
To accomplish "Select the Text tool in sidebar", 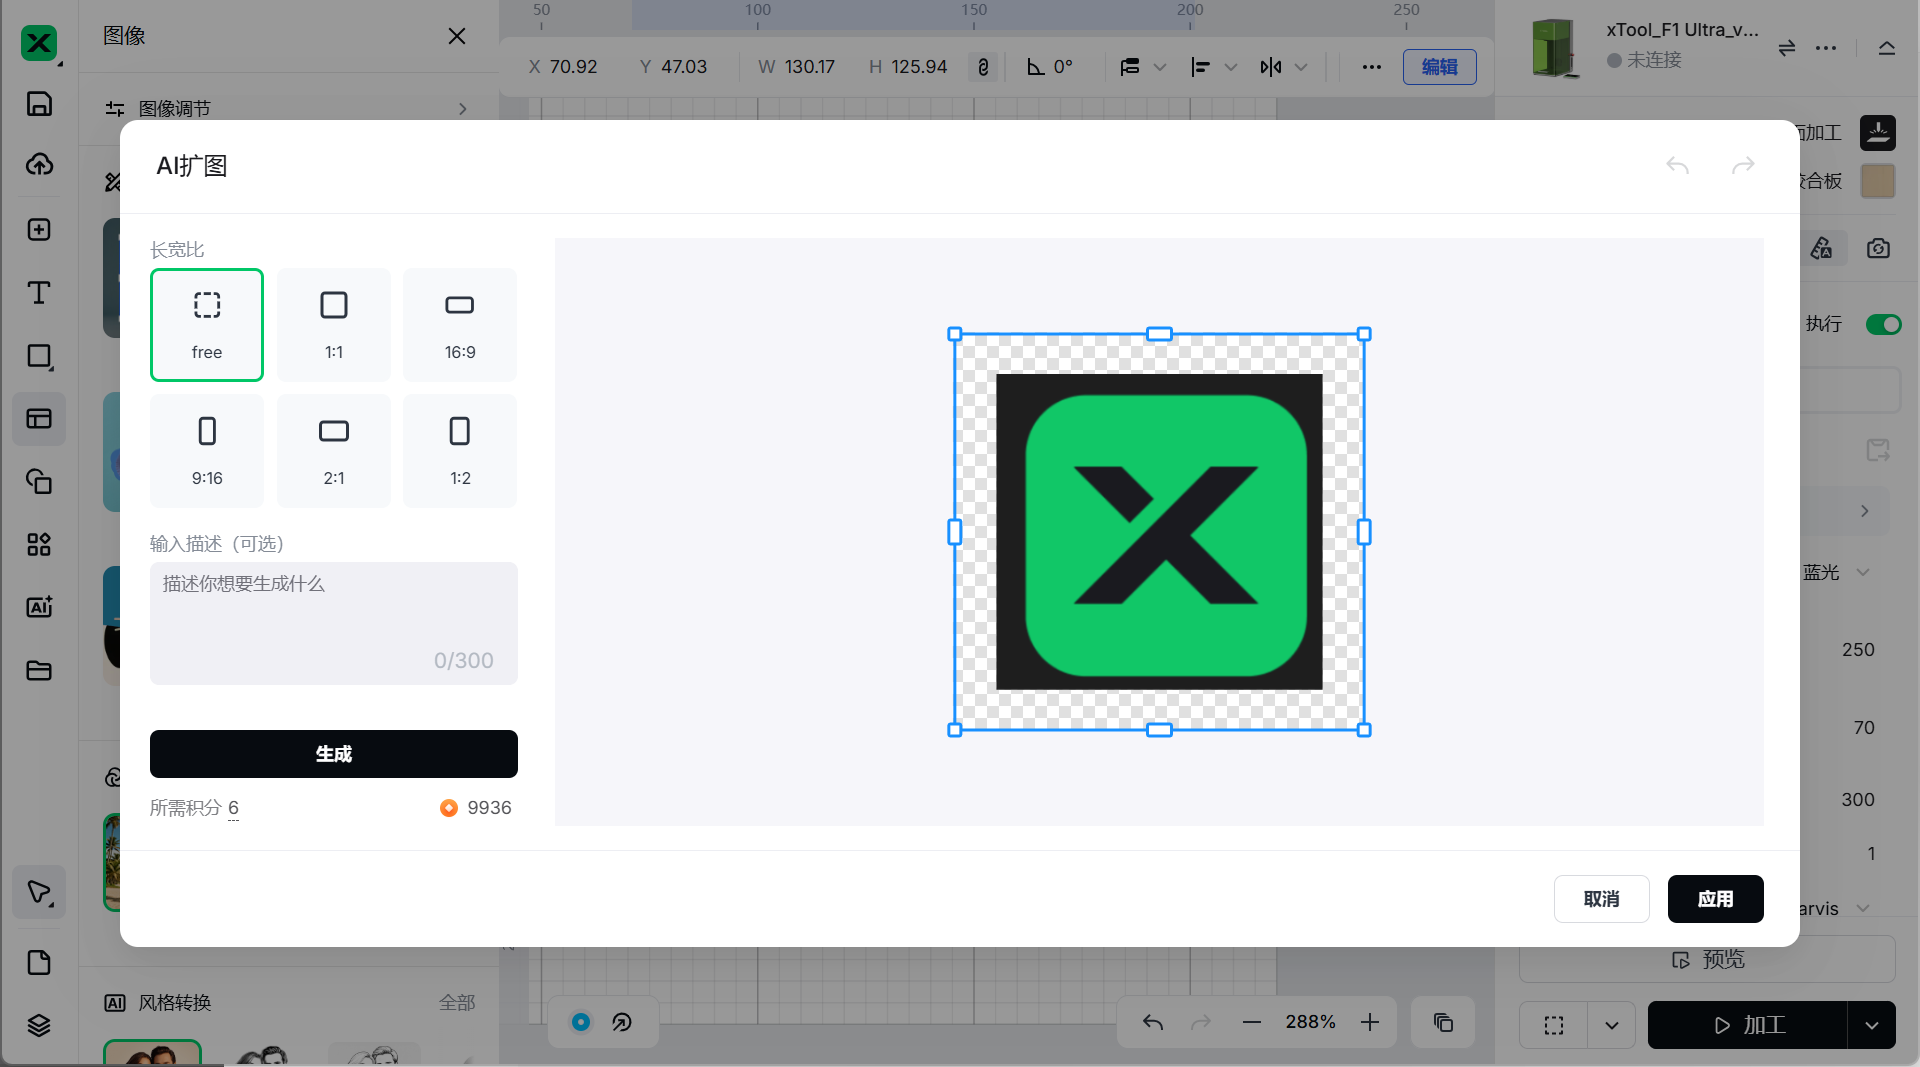I will coord(39,293).
